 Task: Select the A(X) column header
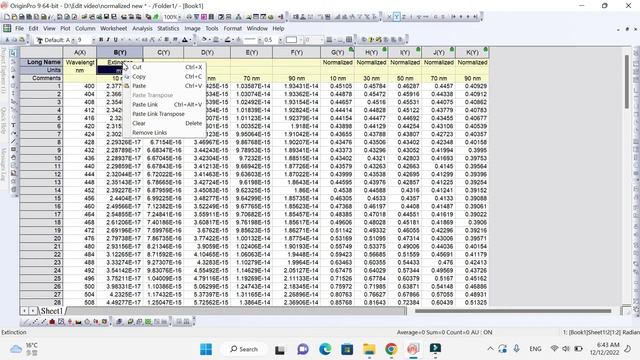[x=80, y=53]
